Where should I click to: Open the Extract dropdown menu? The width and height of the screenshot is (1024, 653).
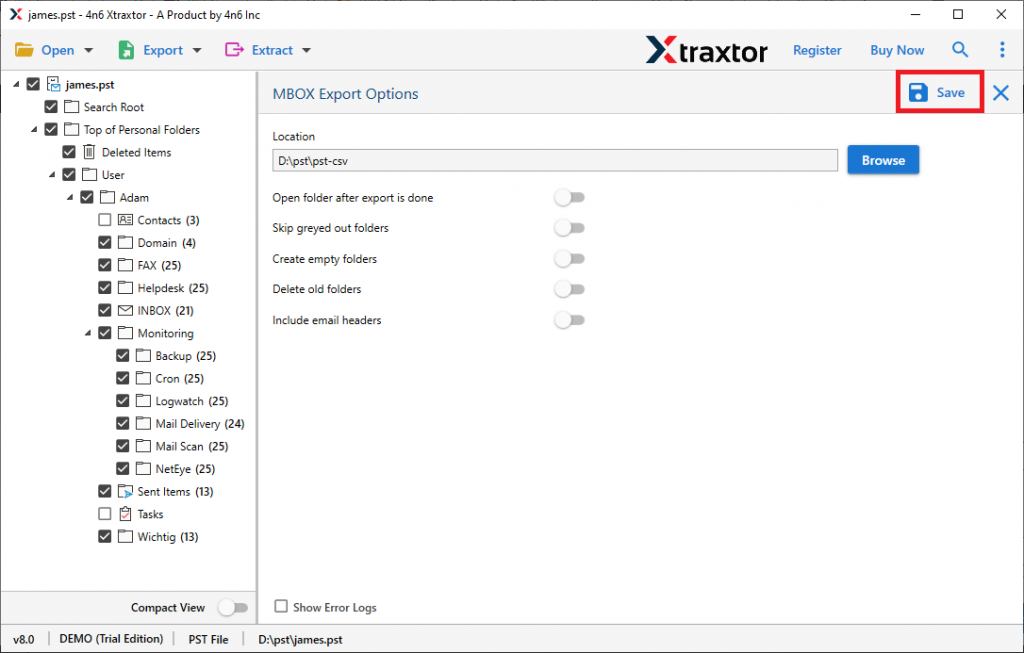coord(305,49)
